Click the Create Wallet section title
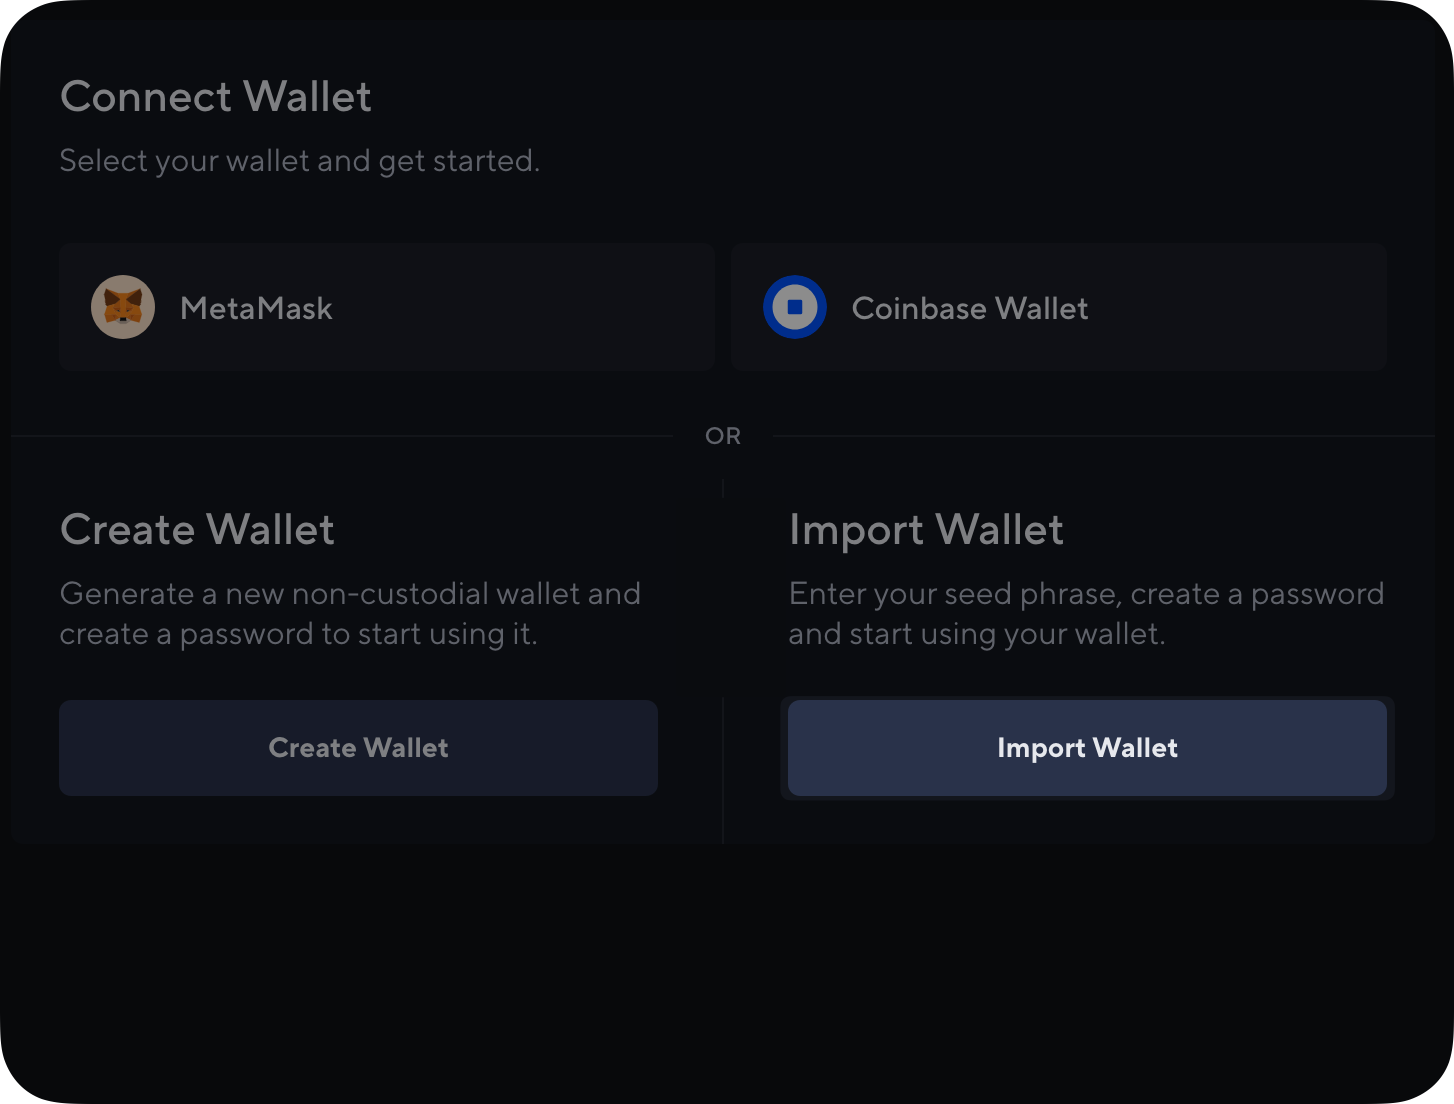 tap(197, 530)
